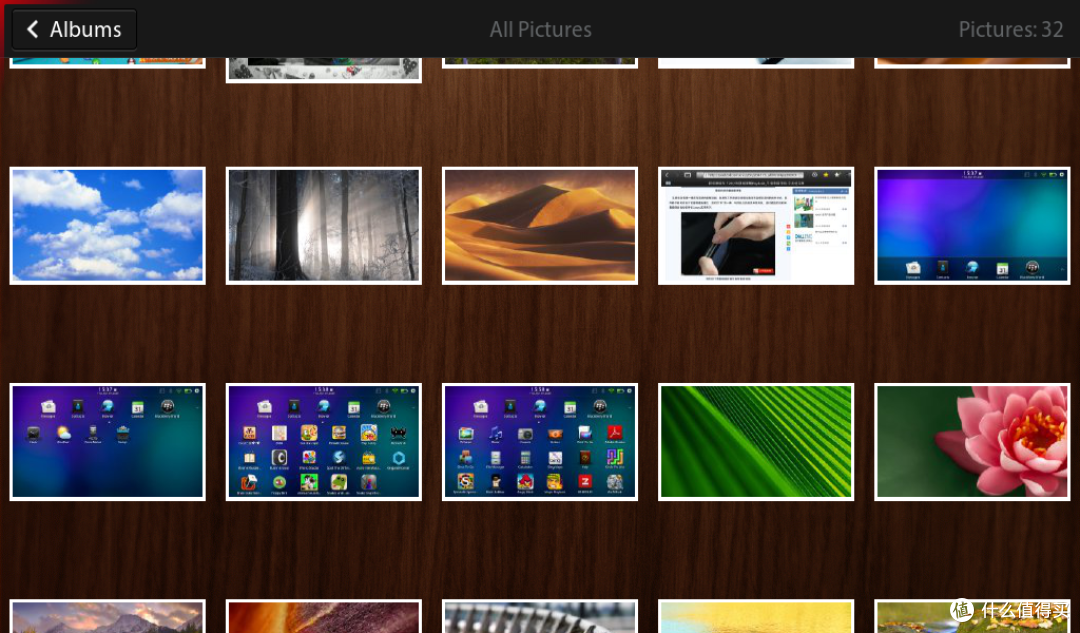Go back to Albums
1080x633 pixels.
(74, 29)
